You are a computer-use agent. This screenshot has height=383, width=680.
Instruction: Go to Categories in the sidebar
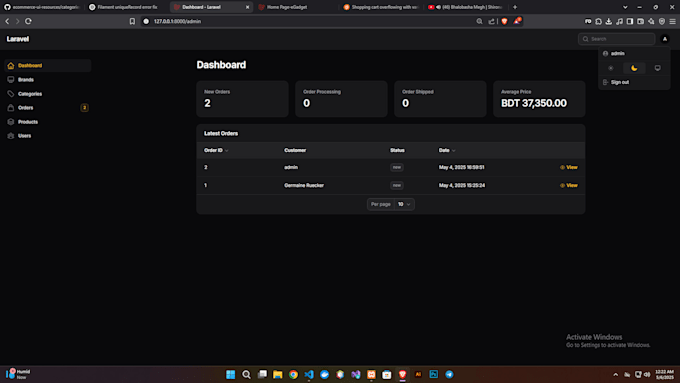point(48,94)
